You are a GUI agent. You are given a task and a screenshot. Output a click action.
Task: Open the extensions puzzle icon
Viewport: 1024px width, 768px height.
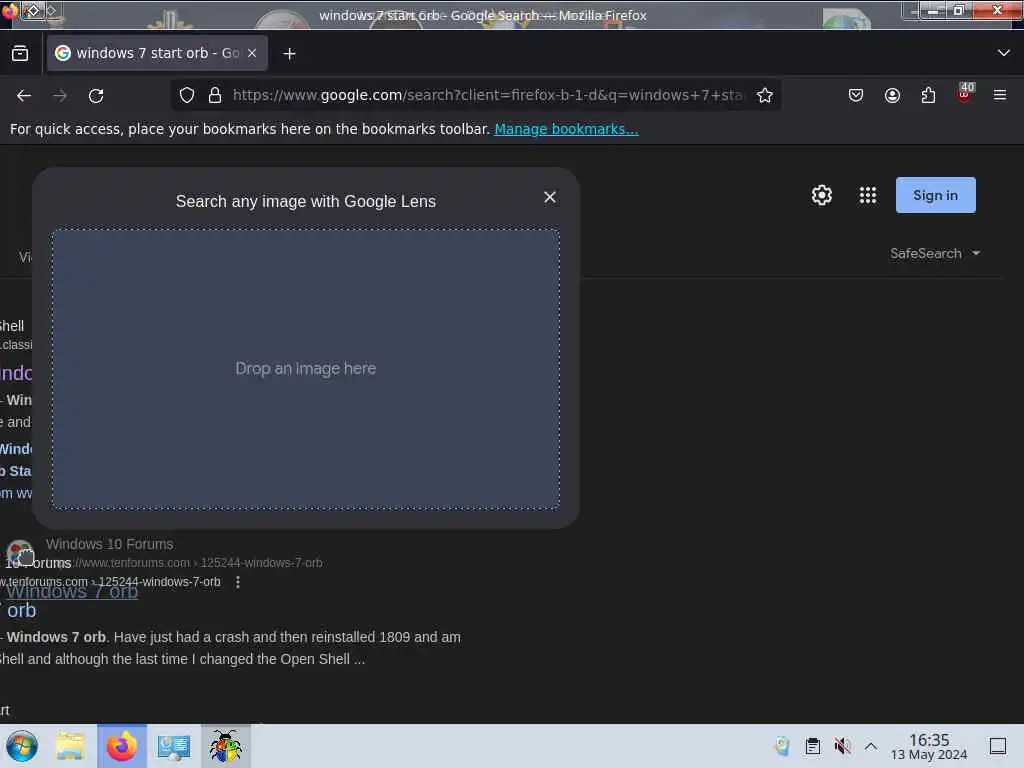[x=928, y=95]
